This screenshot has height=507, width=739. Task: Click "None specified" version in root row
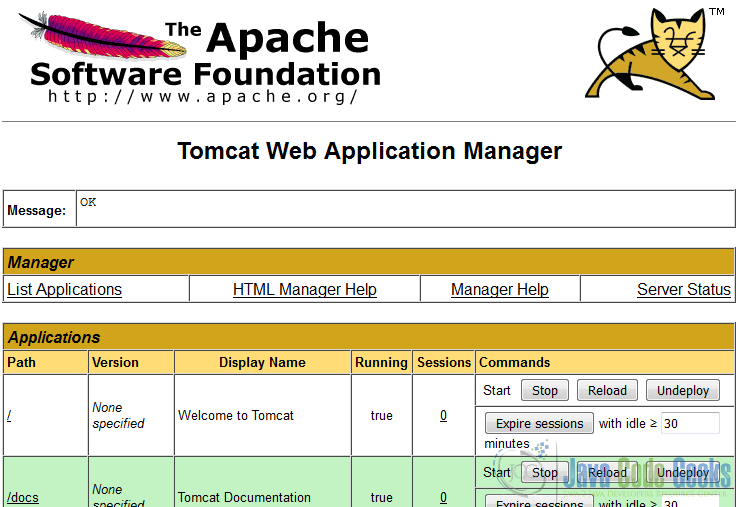coord(118,416)
